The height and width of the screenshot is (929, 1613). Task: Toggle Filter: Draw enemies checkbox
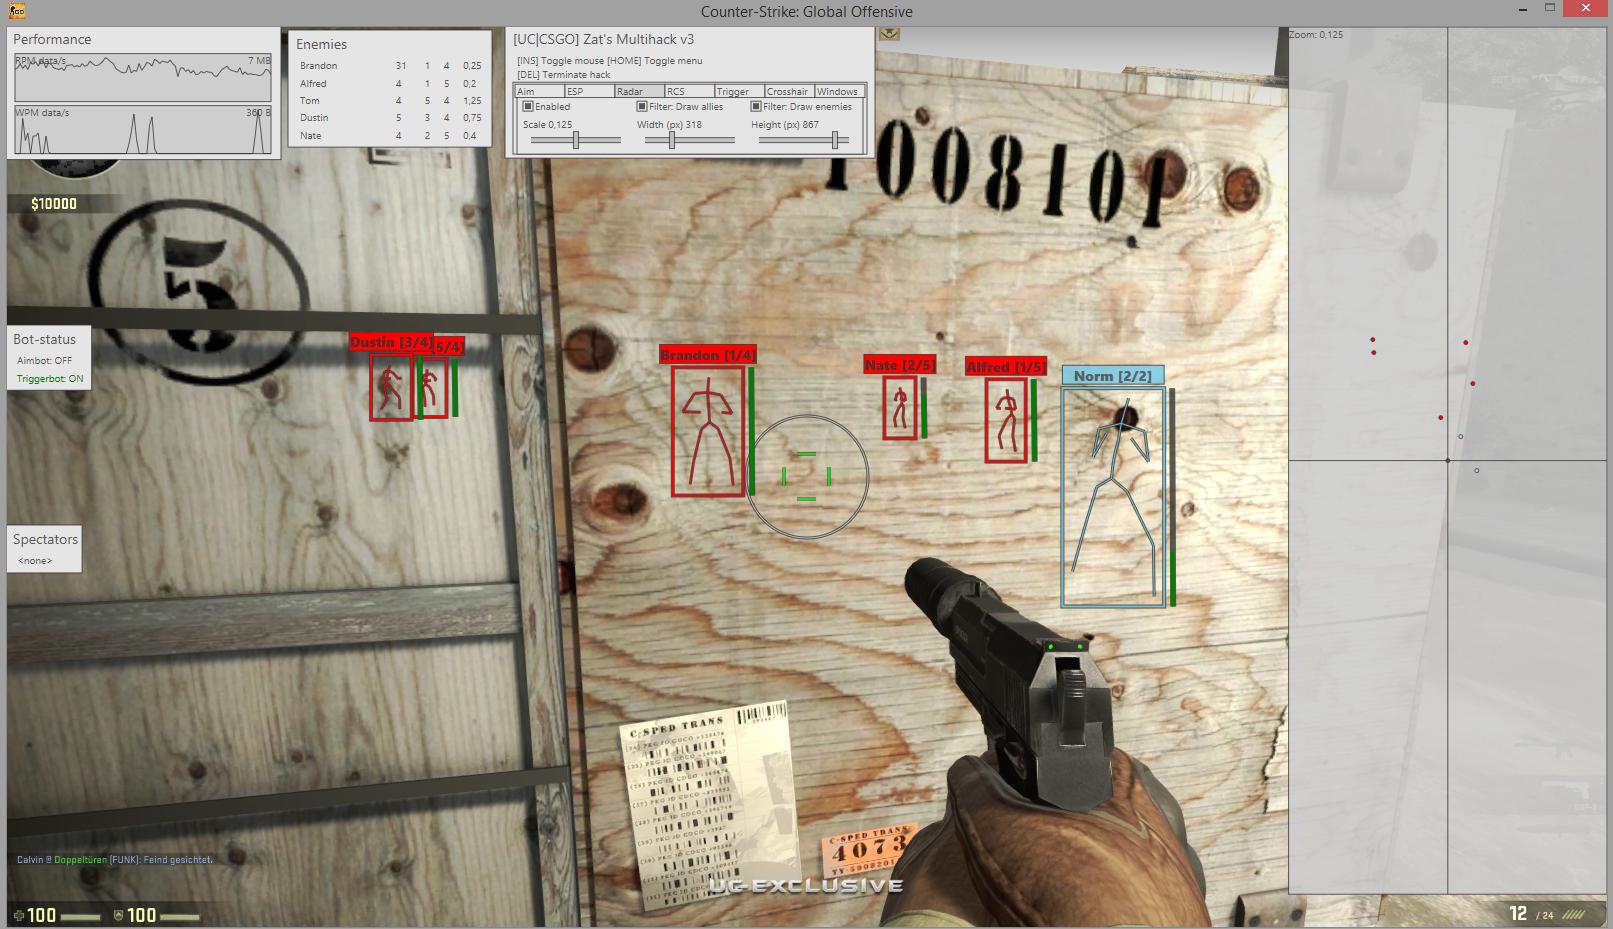756,106
